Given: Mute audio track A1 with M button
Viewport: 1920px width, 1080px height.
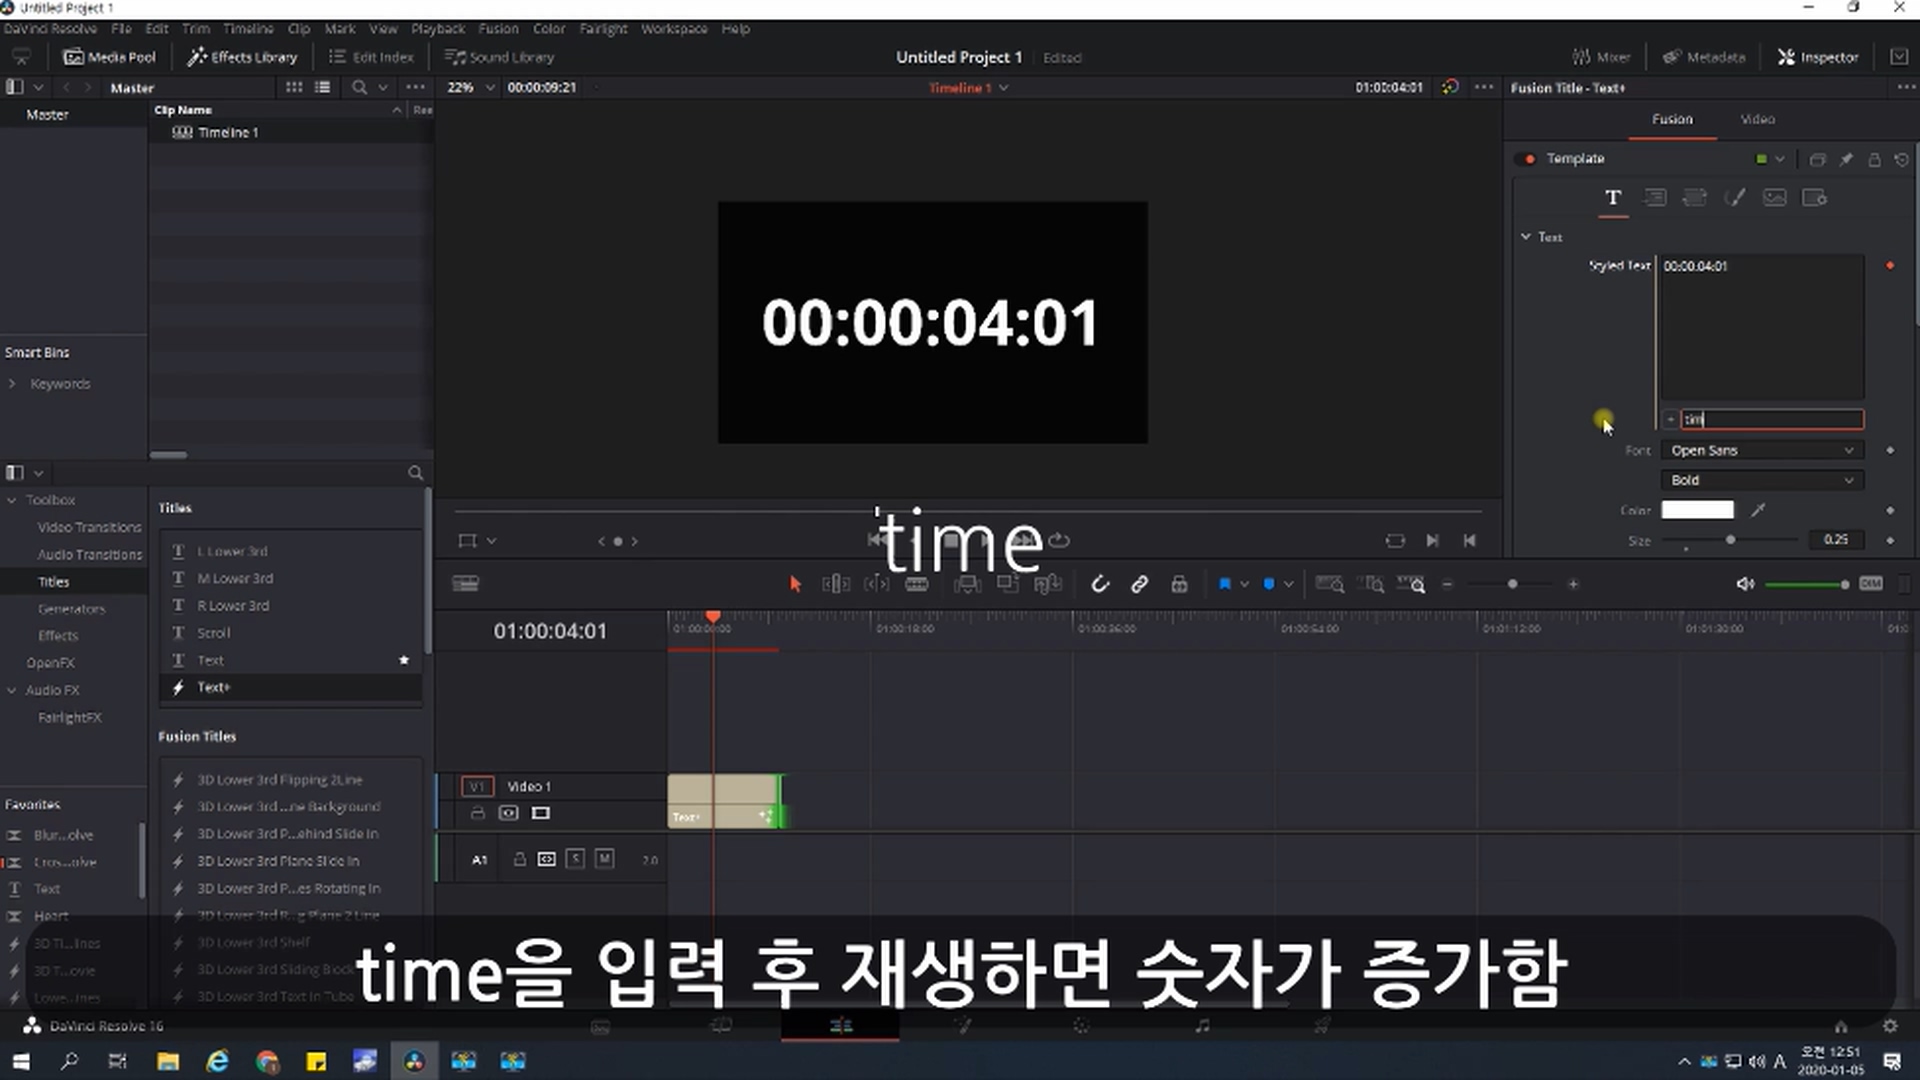Looking at the screenshot, I should point(604,859).
